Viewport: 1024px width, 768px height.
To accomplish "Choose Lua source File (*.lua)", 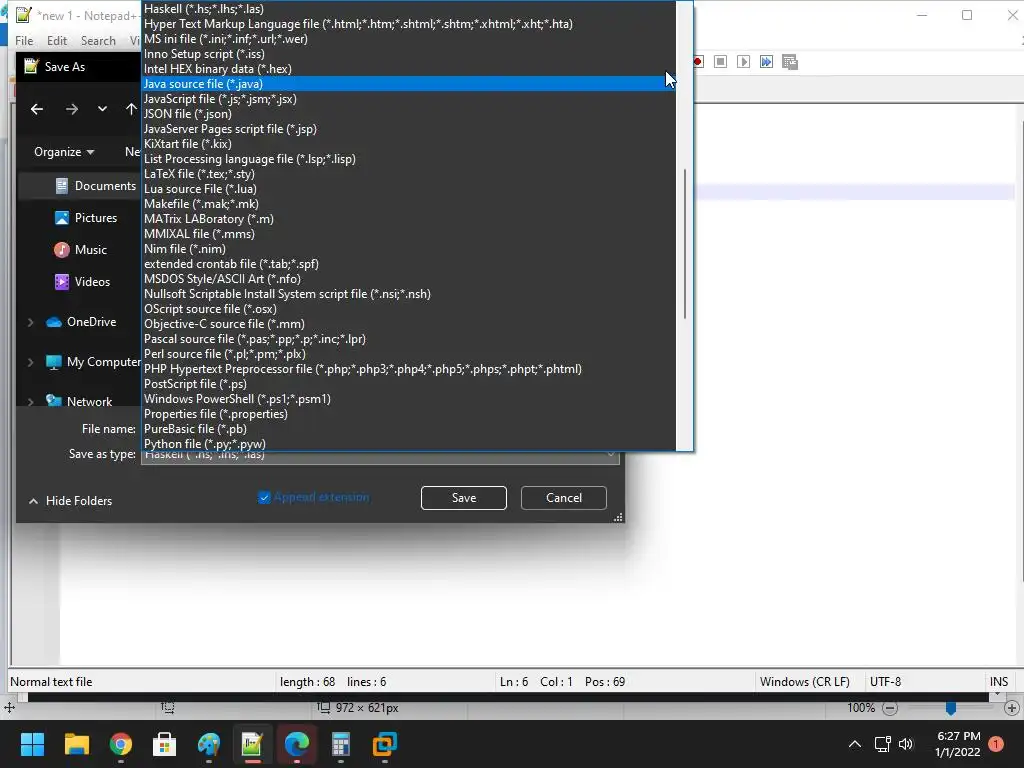I will tap(409, 189).
